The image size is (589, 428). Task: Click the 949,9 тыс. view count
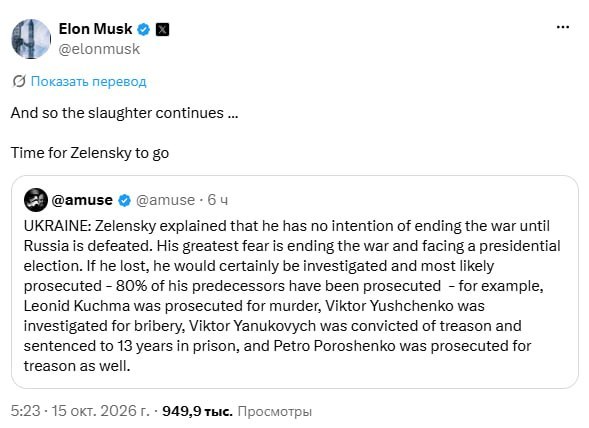pos(197,411)
